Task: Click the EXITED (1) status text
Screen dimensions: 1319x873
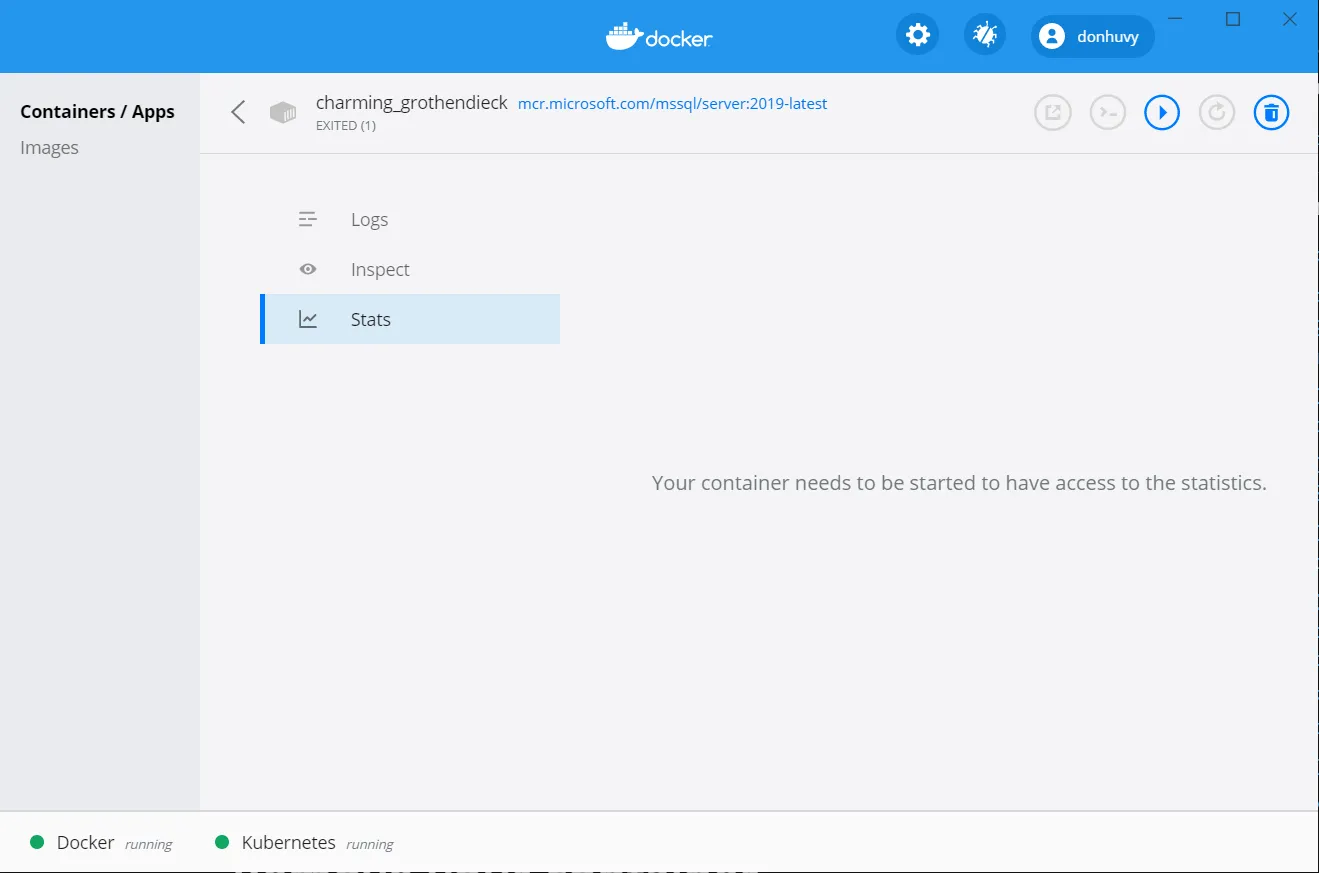Action: [x=346, y=126]
